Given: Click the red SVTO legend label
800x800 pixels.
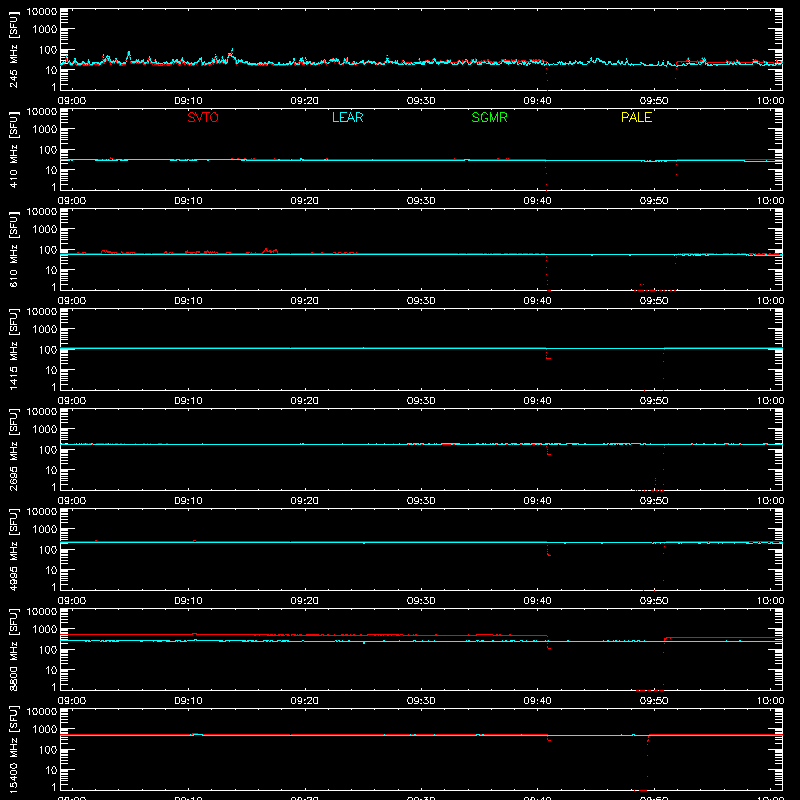Looking at the screenshot, I should point(203,117).
